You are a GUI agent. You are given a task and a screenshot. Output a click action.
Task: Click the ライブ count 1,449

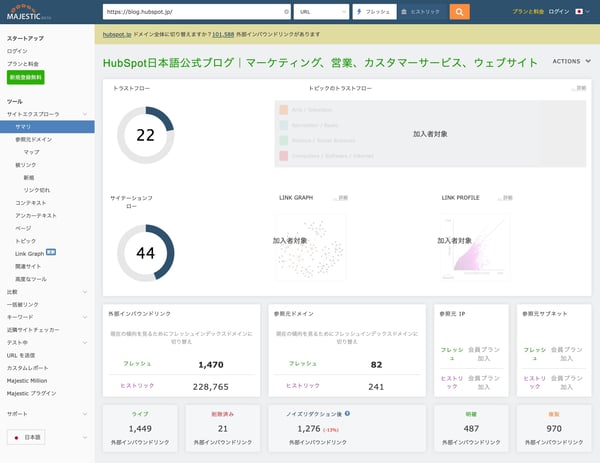point(140,429)
